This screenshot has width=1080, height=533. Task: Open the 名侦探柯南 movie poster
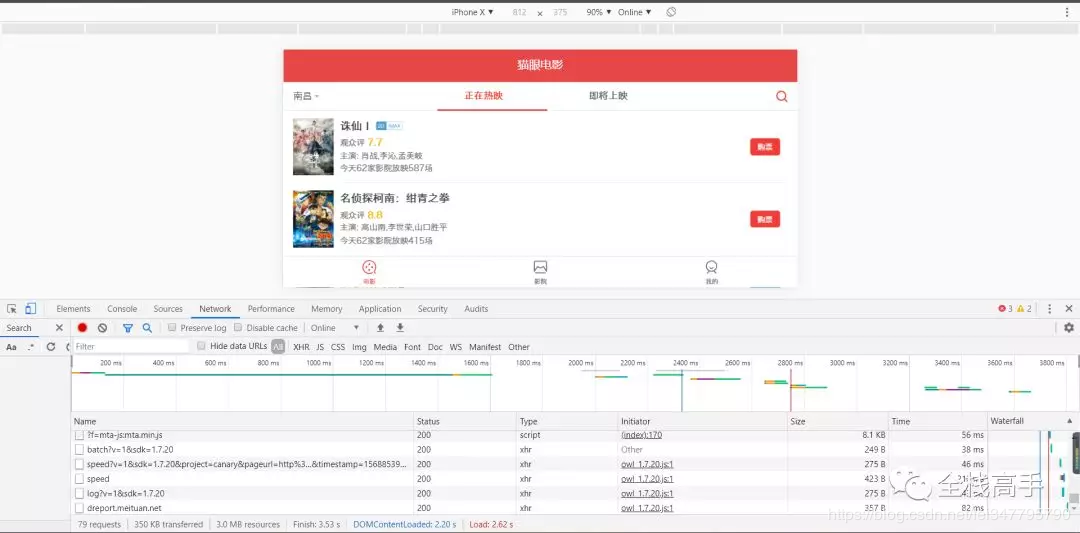[313, 219]
